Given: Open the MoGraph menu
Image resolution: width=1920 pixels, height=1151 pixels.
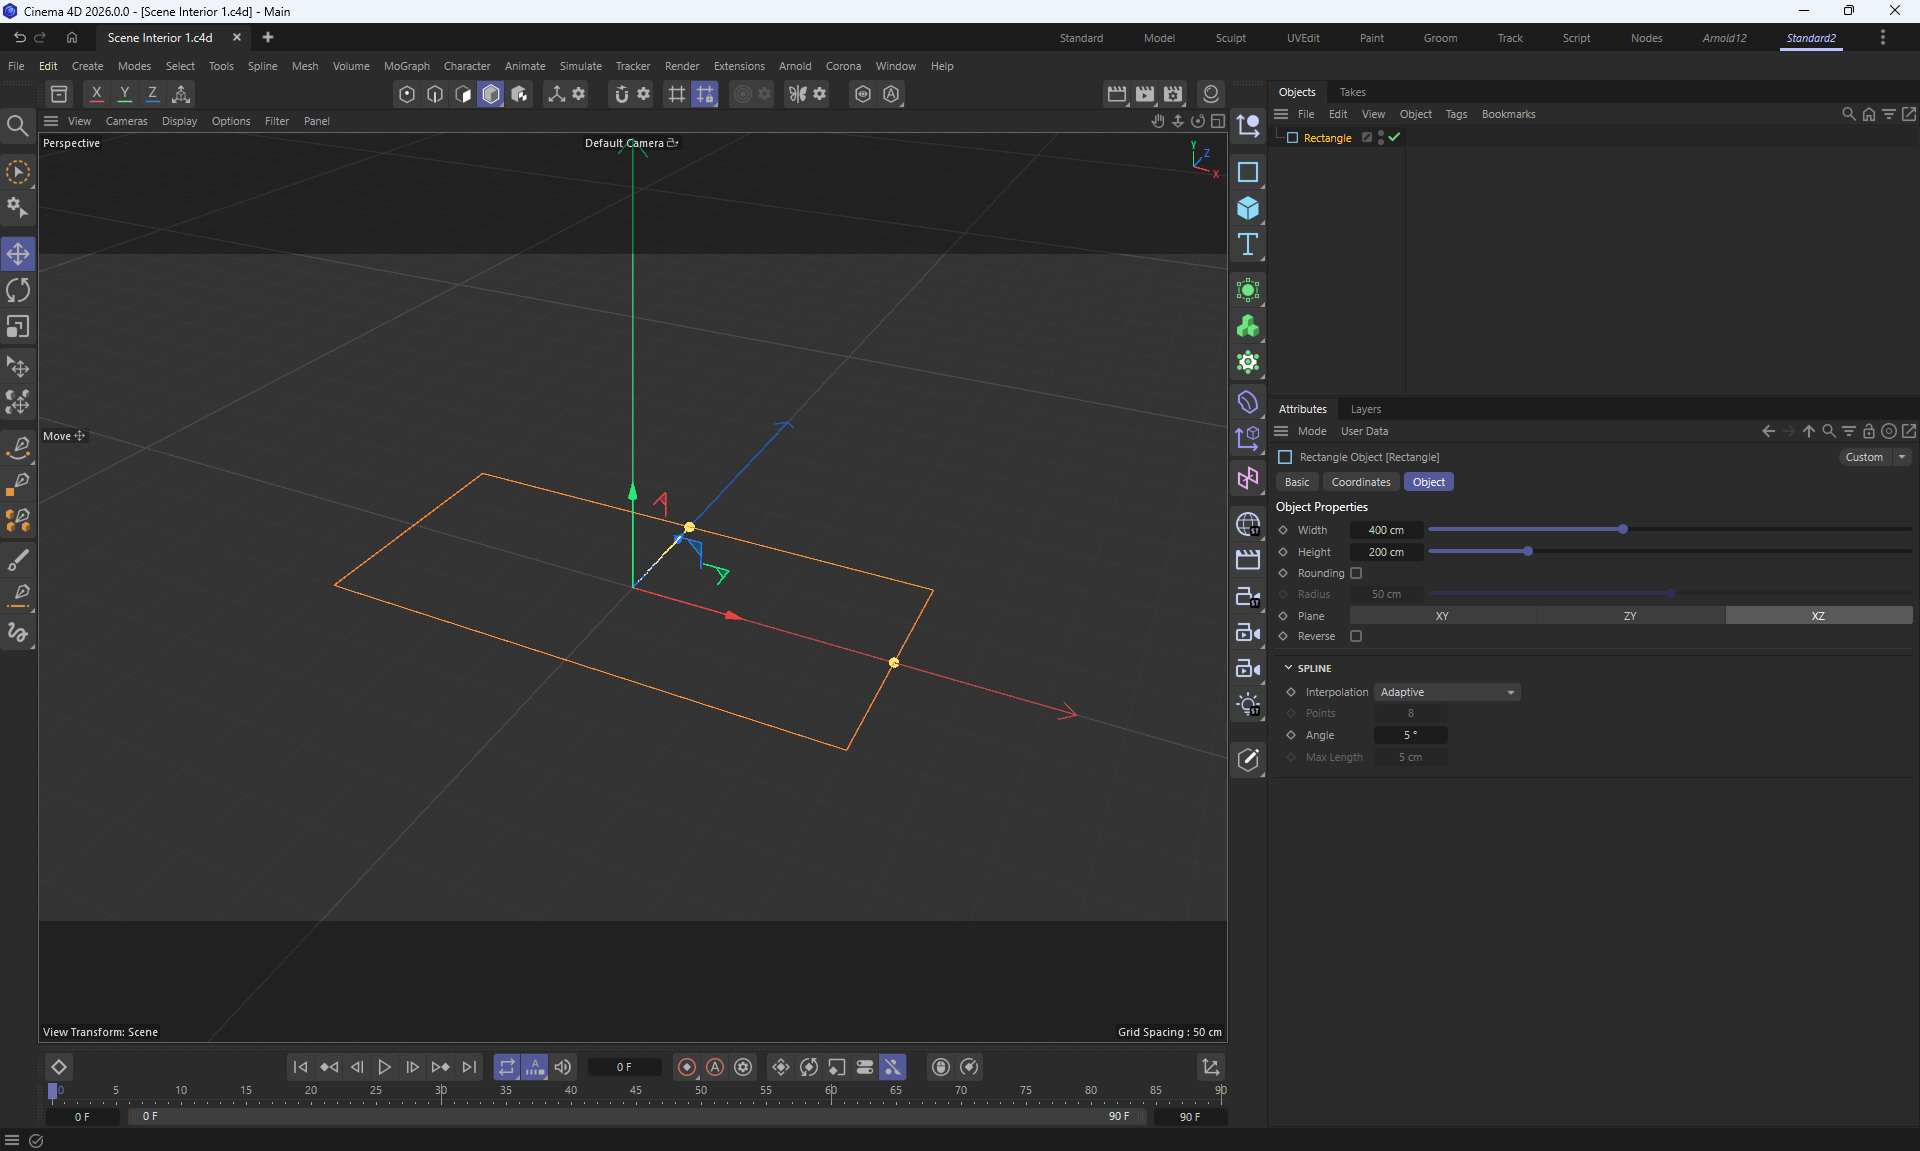Looking at the screenshot, I should (x=406, y=66).
